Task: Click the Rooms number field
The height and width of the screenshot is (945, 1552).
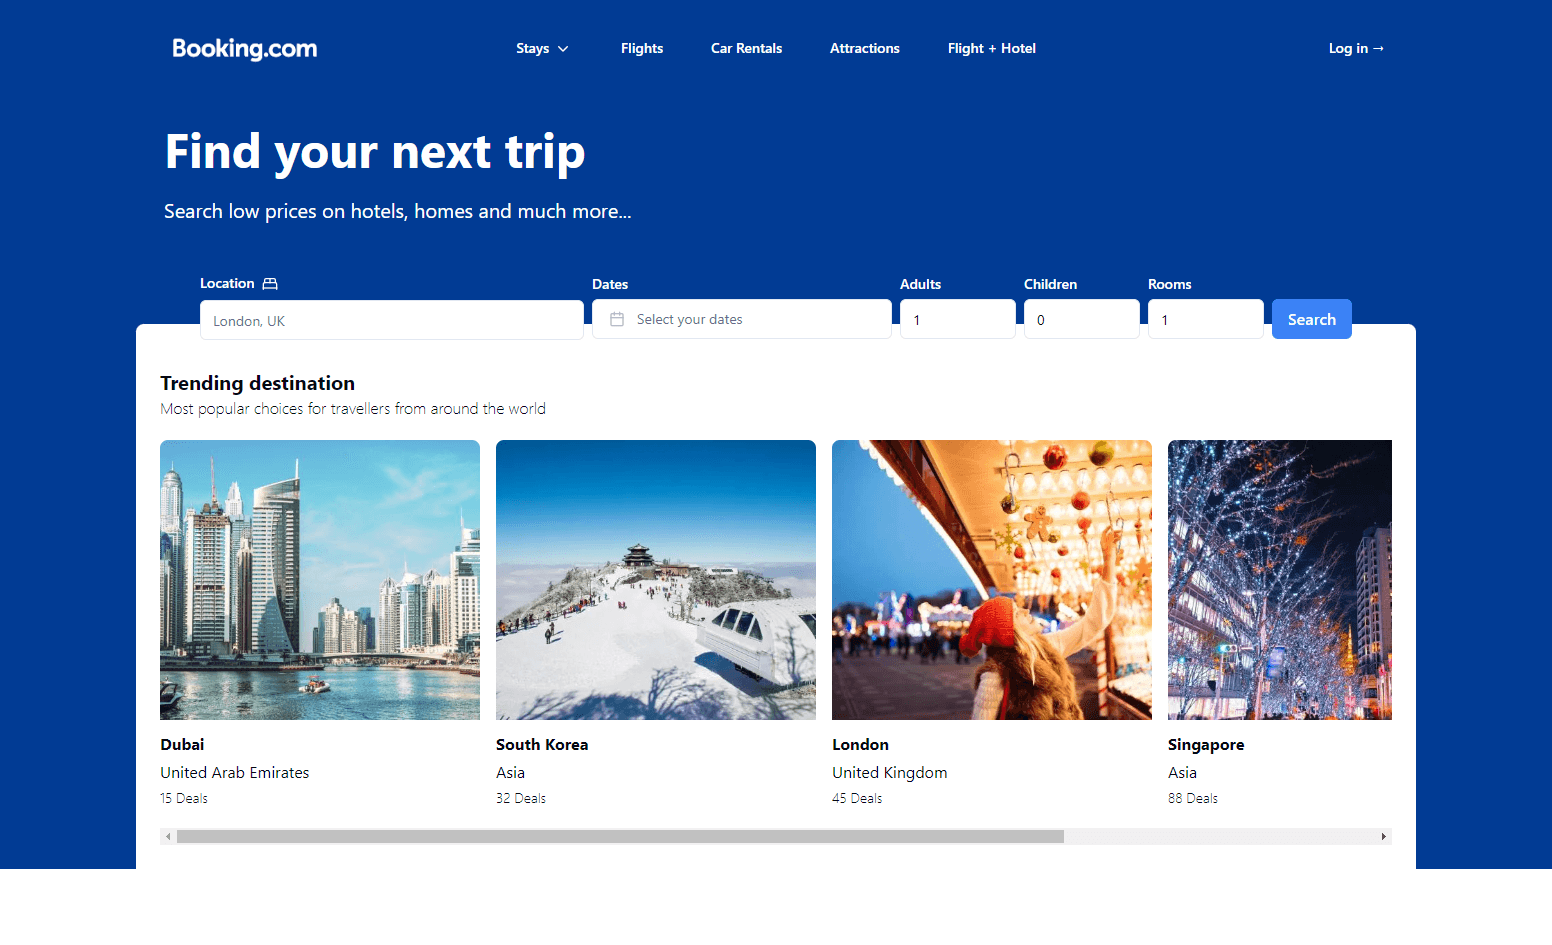Action: [x=1206, y=319]
